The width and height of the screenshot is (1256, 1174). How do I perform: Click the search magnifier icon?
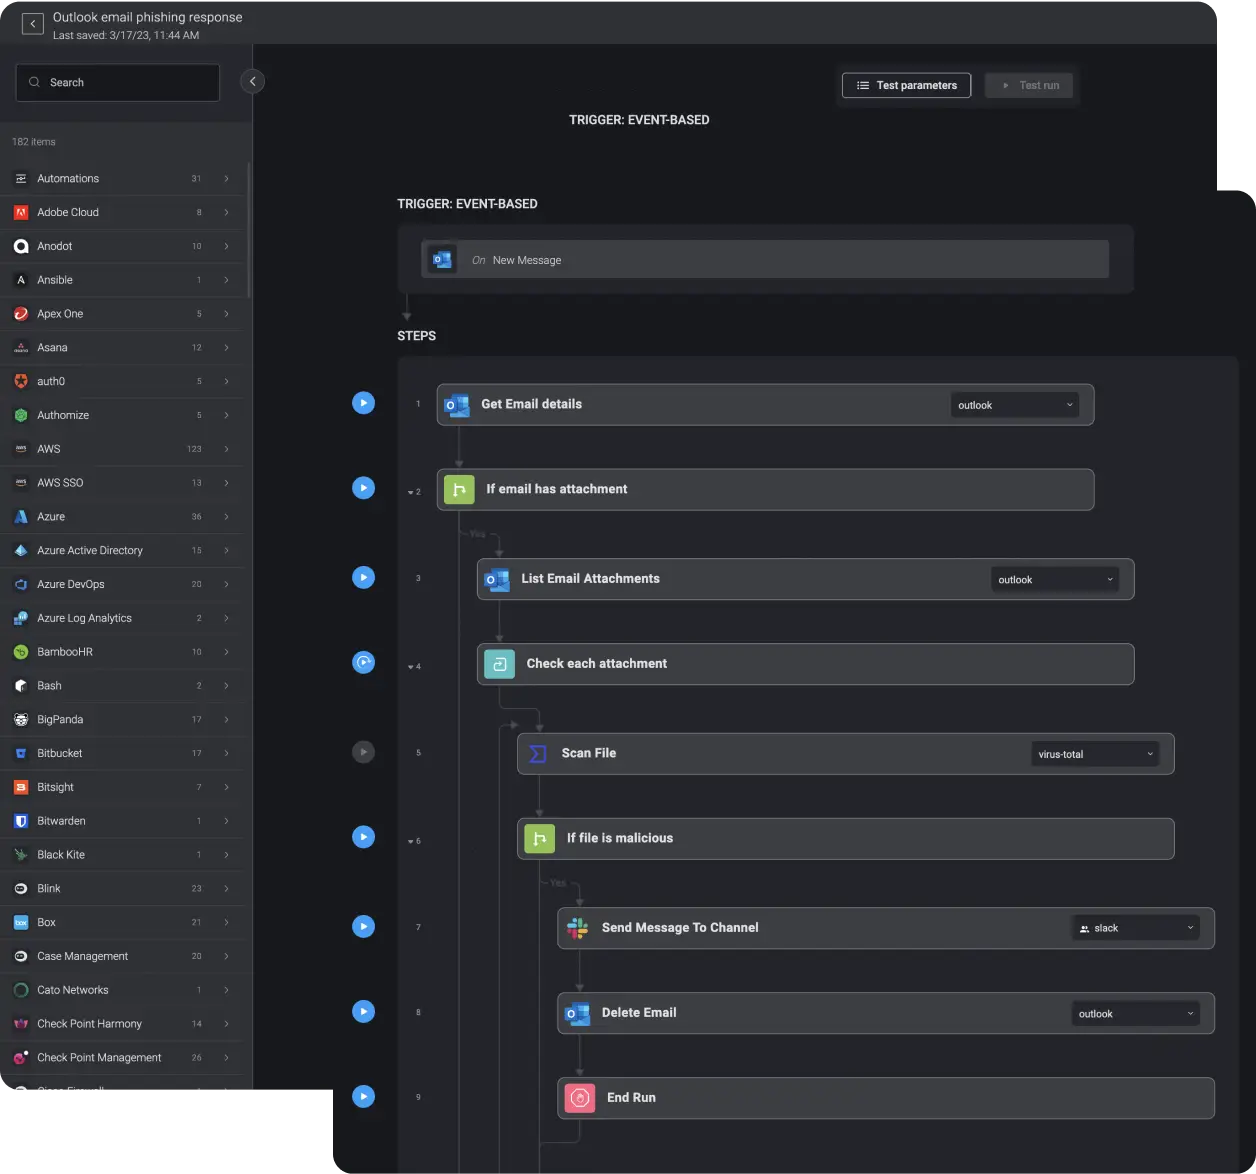[34, 81]
